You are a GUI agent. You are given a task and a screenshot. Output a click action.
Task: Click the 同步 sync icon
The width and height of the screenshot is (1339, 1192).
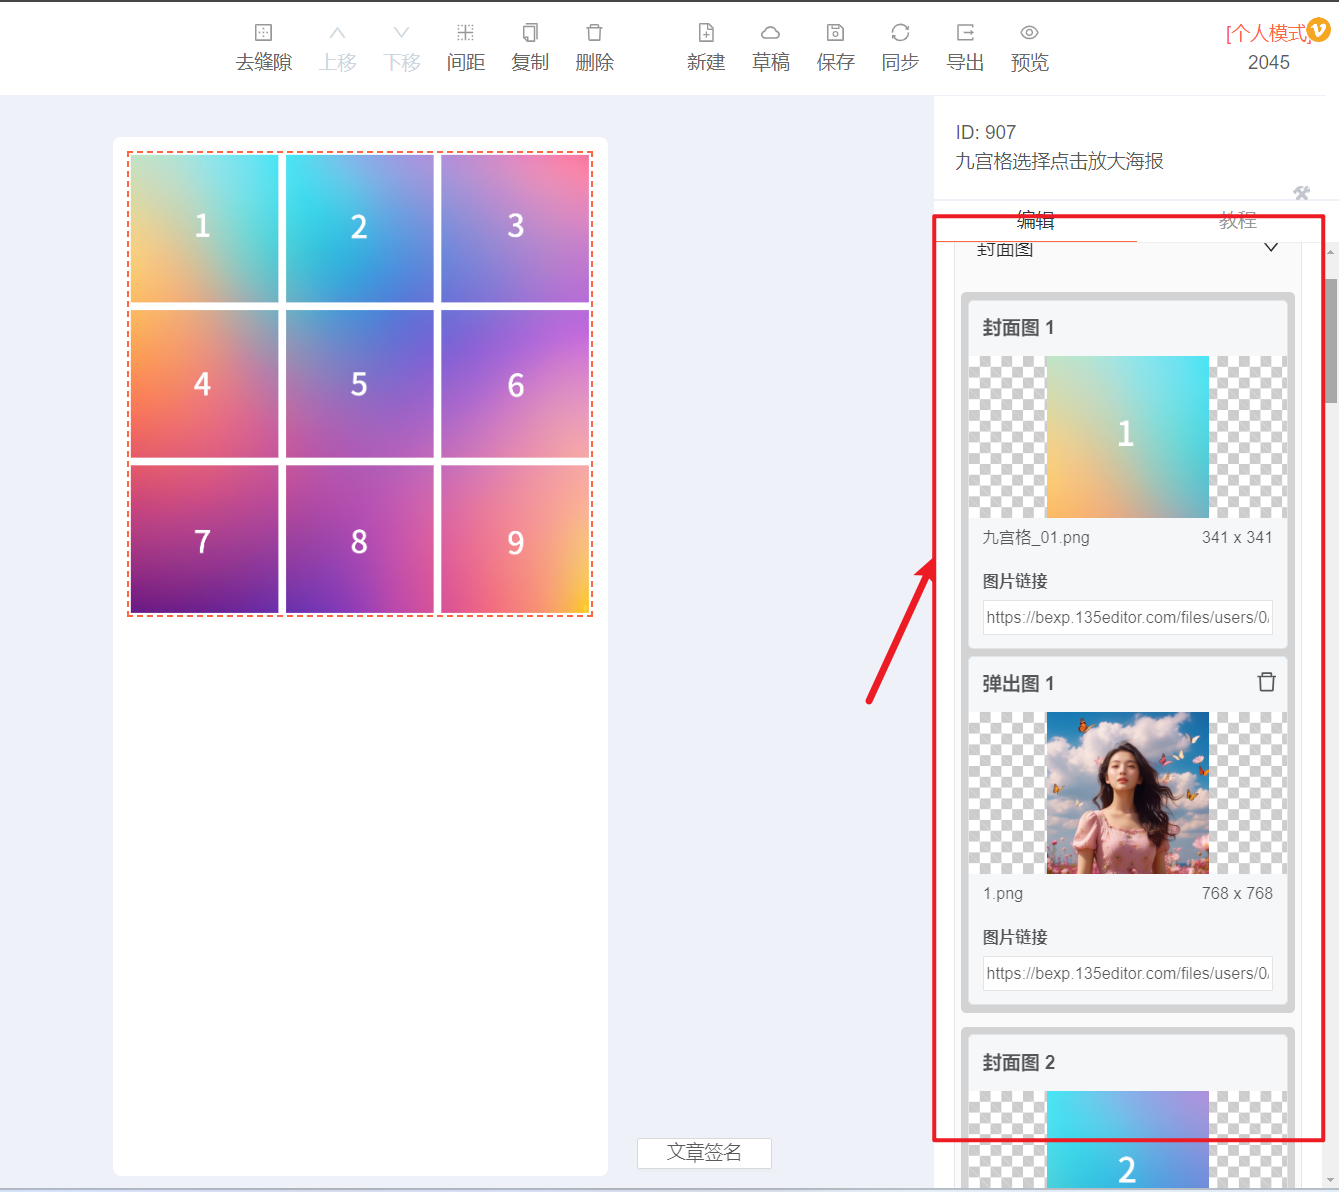tap(900, 32)
